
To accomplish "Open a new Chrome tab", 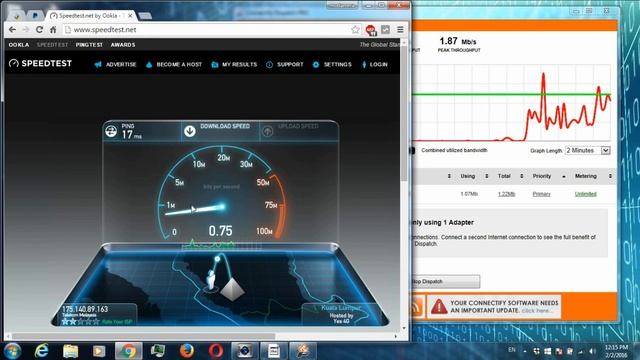I will coord(145,16).
